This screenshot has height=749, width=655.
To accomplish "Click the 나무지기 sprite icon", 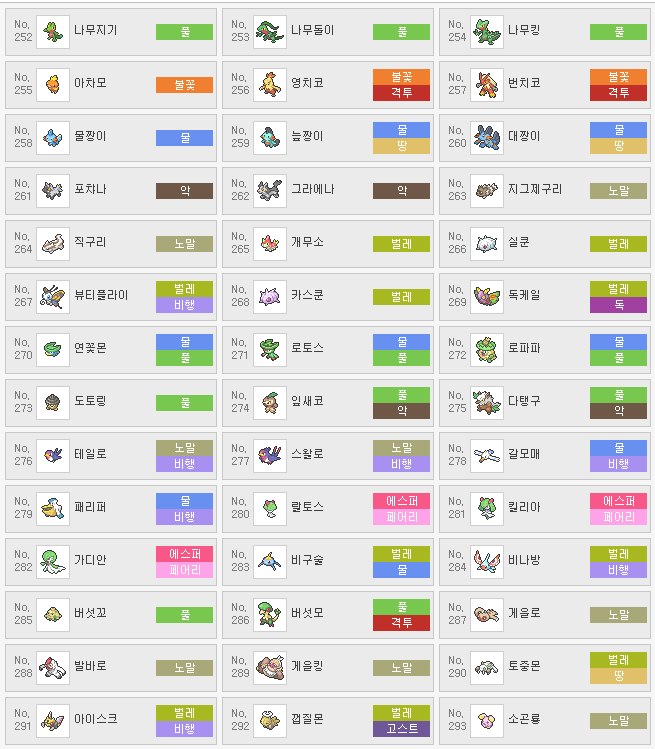I will (x=53, y=32).
